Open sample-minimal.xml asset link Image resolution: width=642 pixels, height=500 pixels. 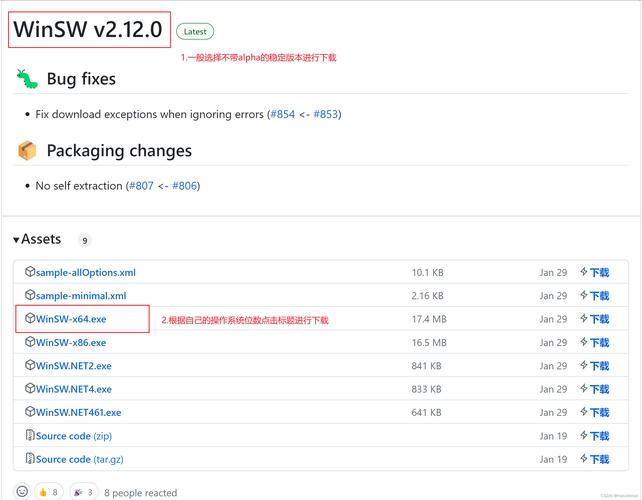coord(81,296)
